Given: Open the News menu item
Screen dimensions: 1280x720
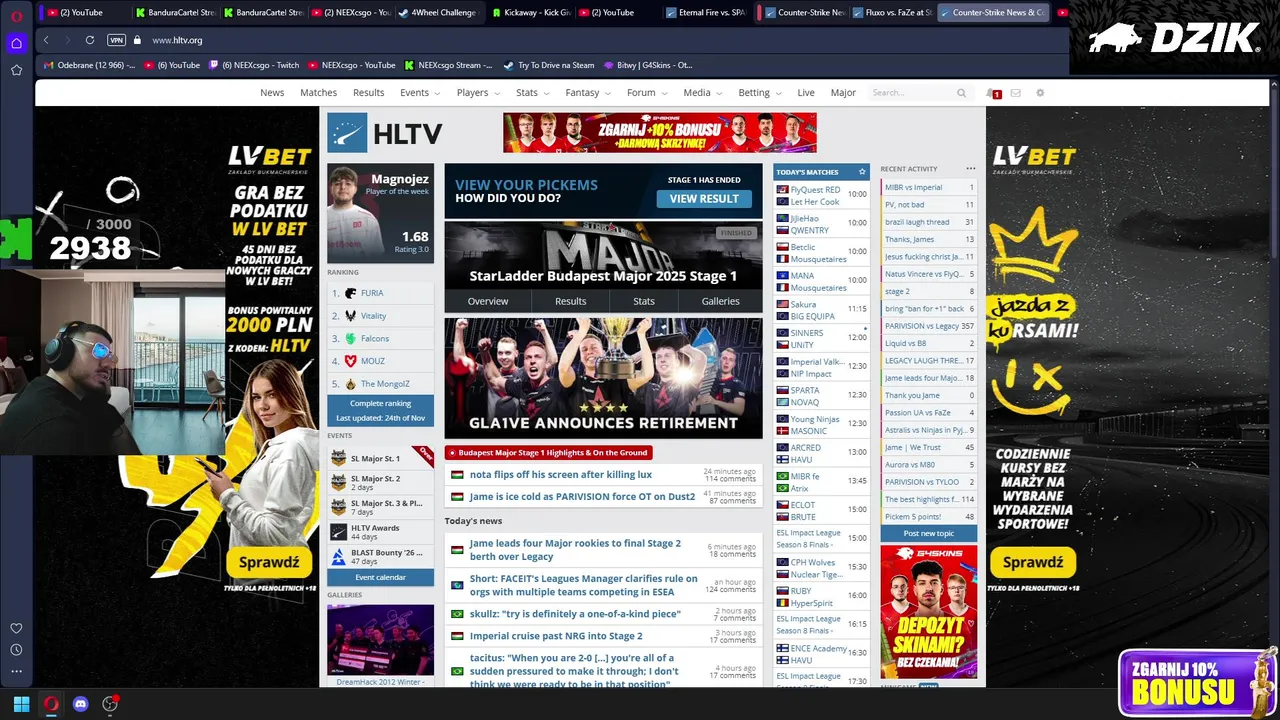Looking at the screenshot, I should pos(272,93).
